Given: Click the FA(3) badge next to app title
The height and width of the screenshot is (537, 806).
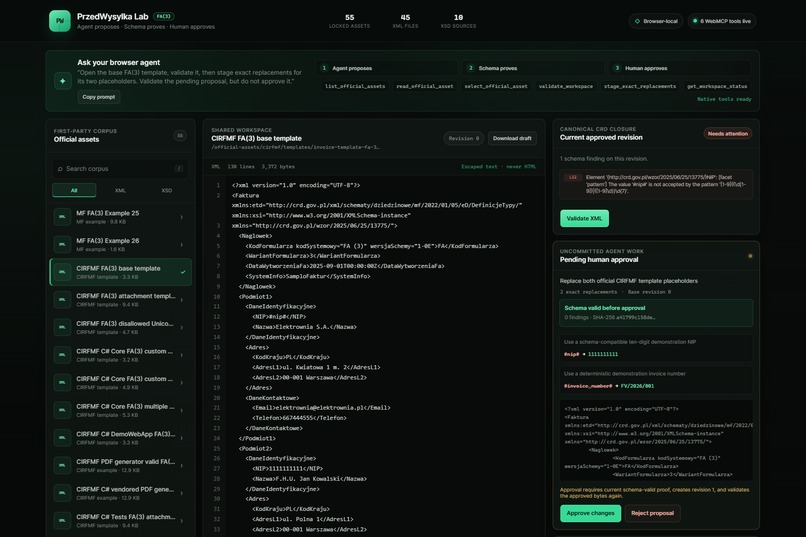Looking at the screenshot, I should pyautogui.click(x=163, y=16).
